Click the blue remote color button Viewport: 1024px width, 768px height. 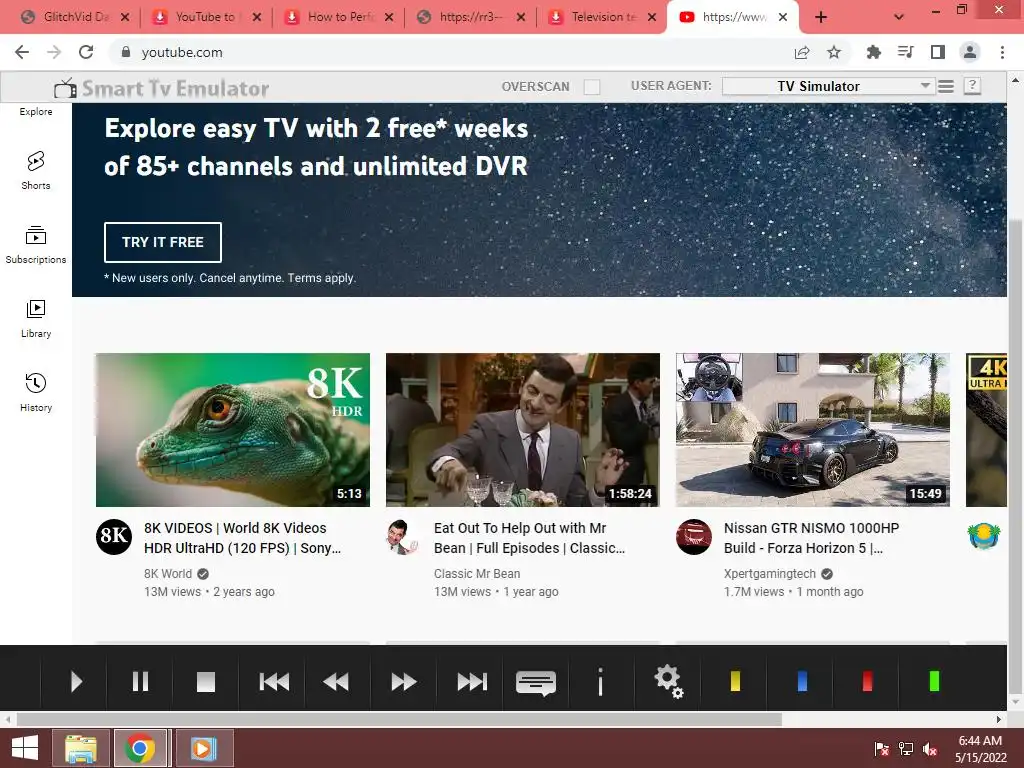(802, 681)
